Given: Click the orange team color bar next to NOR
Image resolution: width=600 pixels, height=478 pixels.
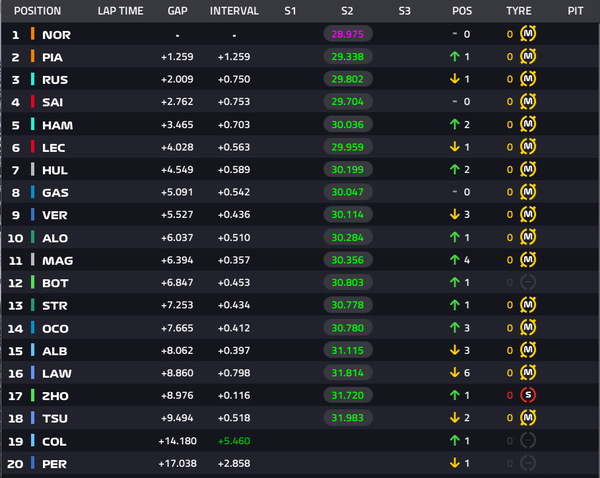Looking at the screenshot, I should point(33,34).
